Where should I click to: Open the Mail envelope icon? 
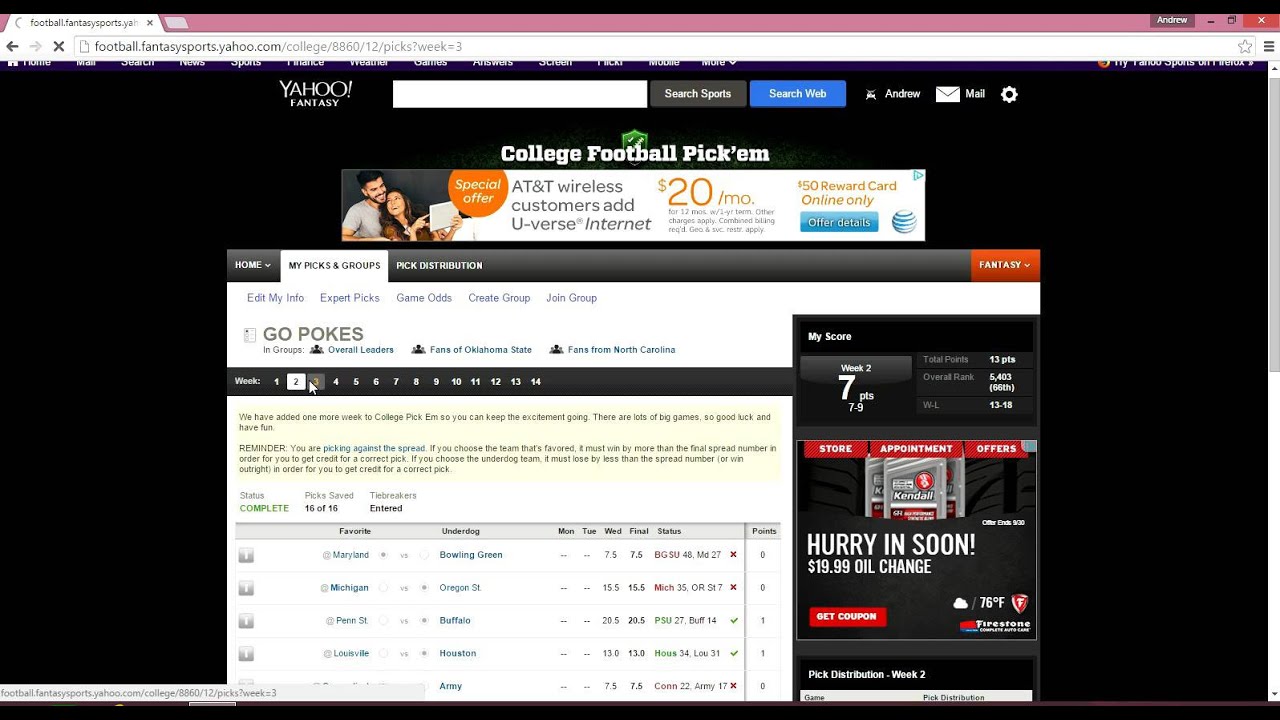(x=947, y=94)
